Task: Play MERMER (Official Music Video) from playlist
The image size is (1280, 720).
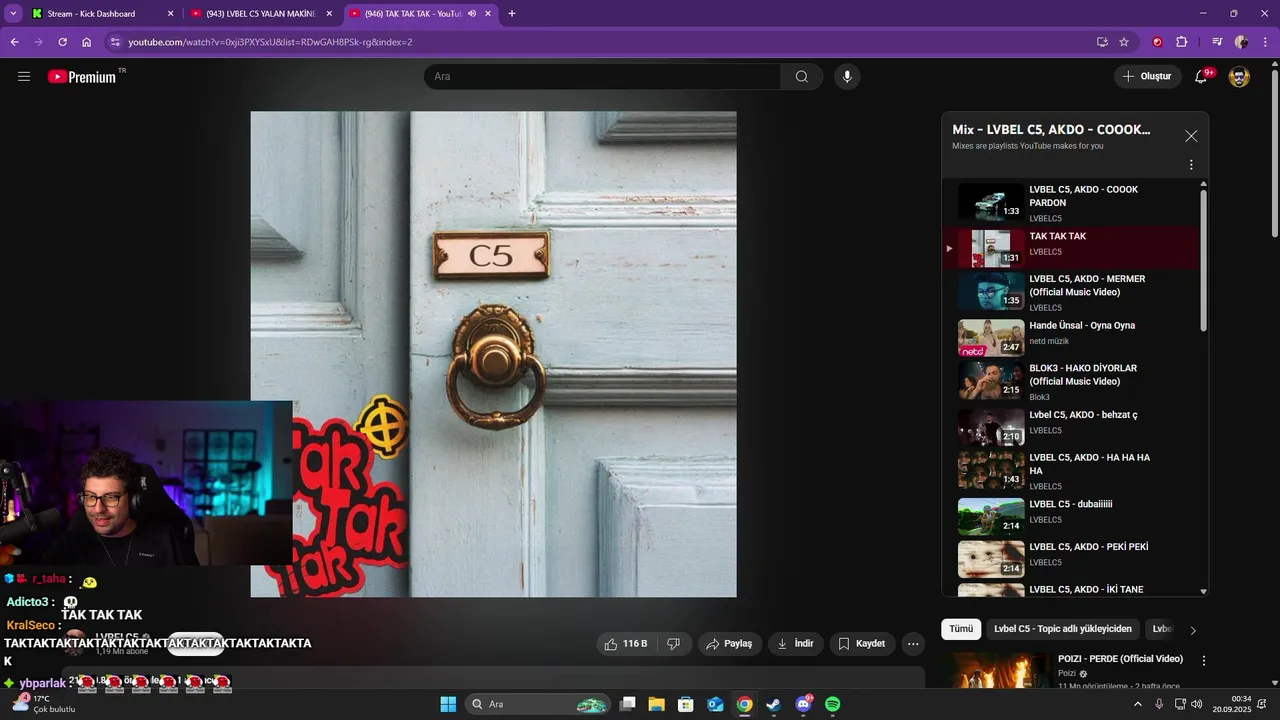Action: pos(1074,292)
